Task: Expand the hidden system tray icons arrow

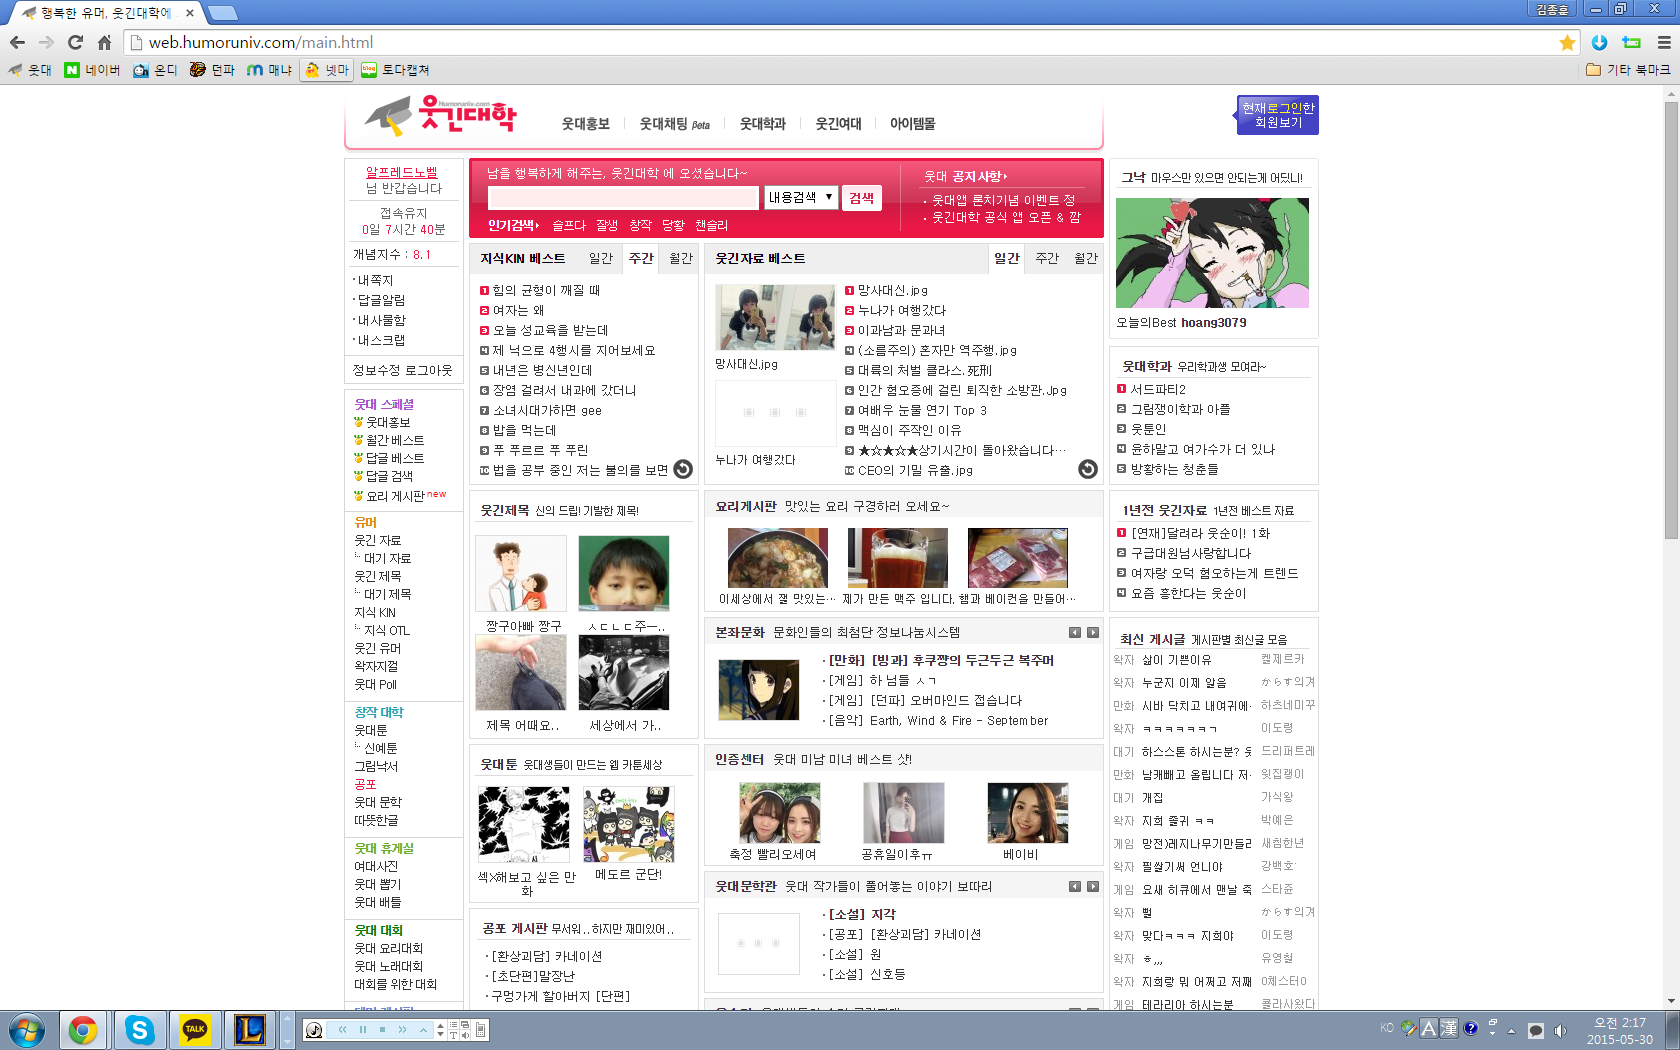Action: click(x=1511, y=1030)
